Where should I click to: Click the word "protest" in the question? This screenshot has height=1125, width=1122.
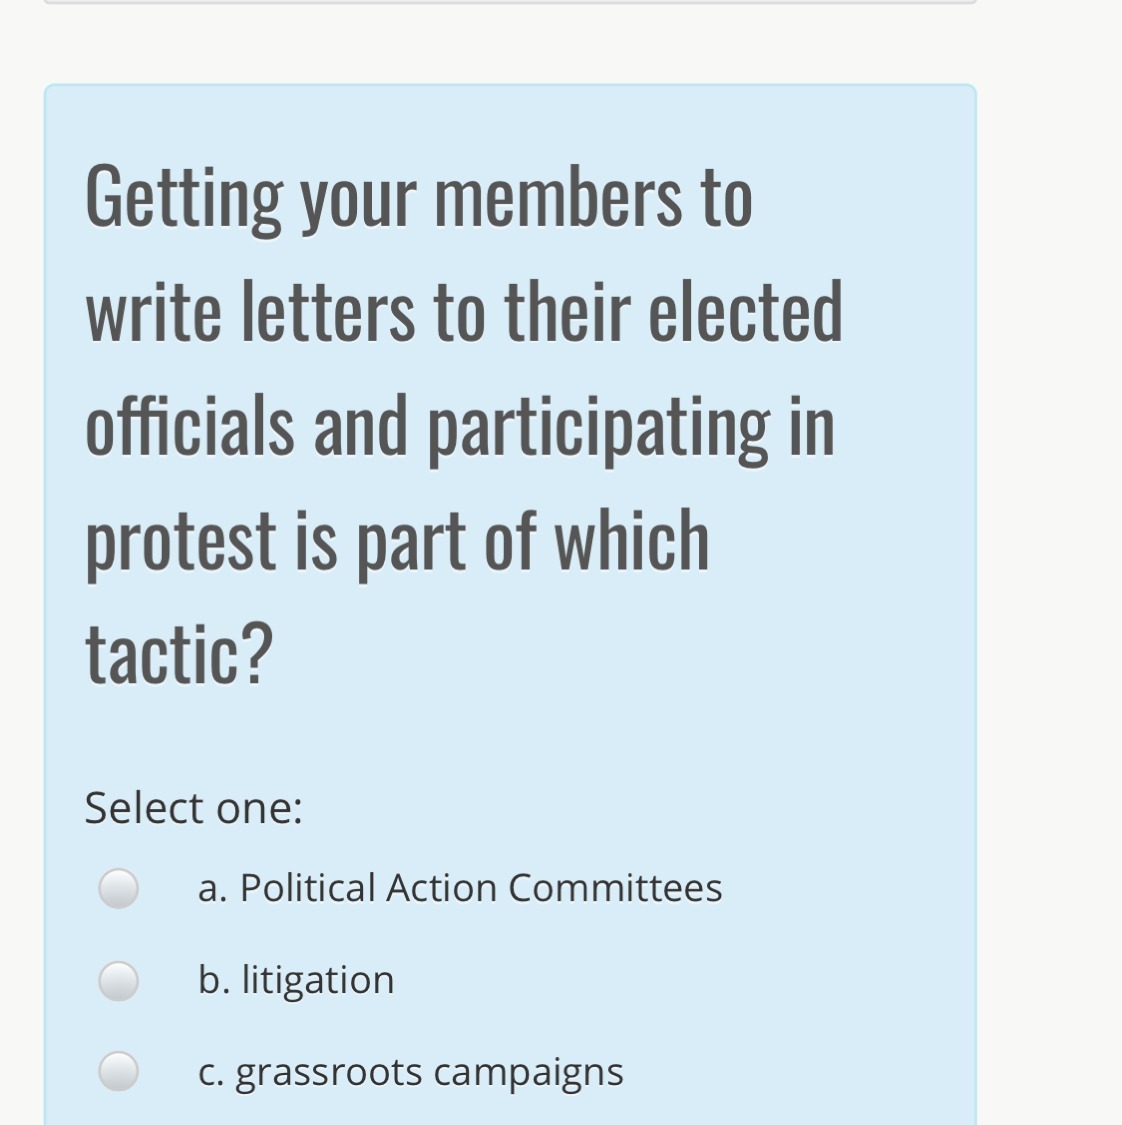[x=180, y=540]
